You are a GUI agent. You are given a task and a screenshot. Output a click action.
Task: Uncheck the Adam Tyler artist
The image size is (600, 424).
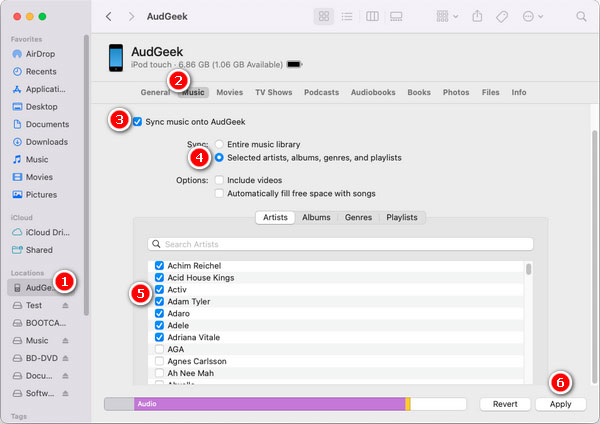(x=159, y=302)
